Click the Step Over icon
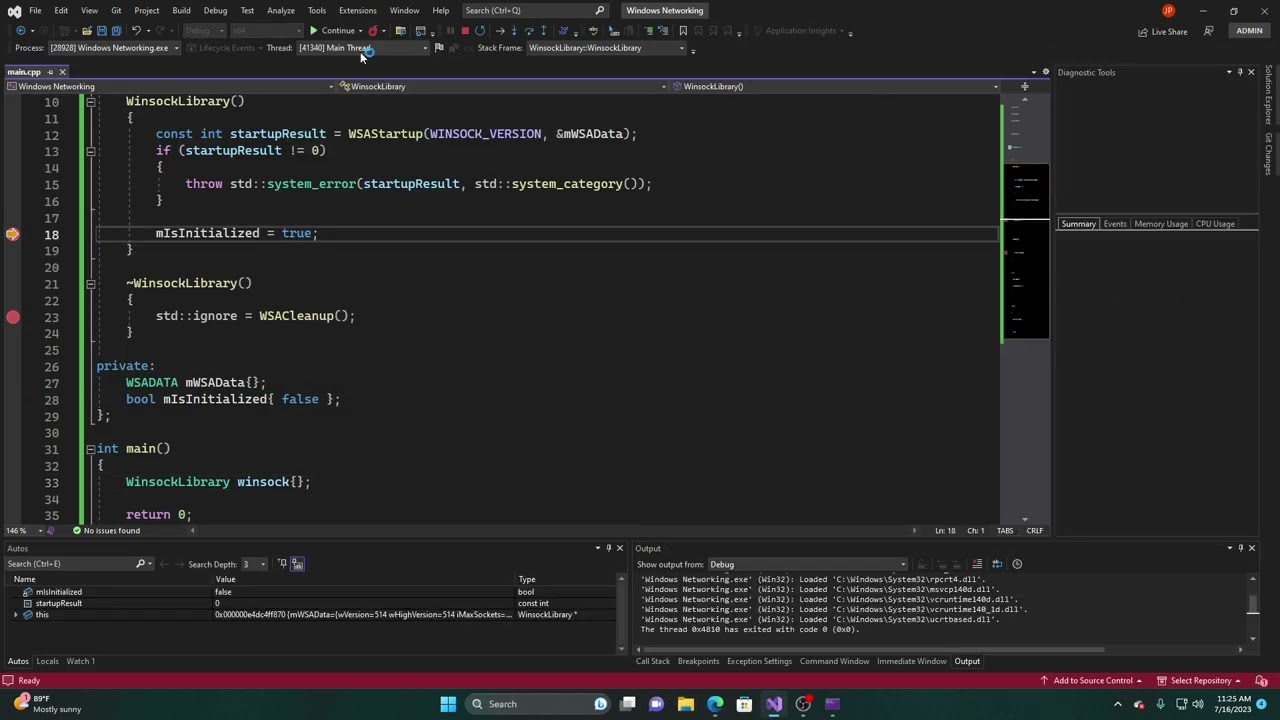This screenshot has width=1280, height=720. [x=529, y=31]
